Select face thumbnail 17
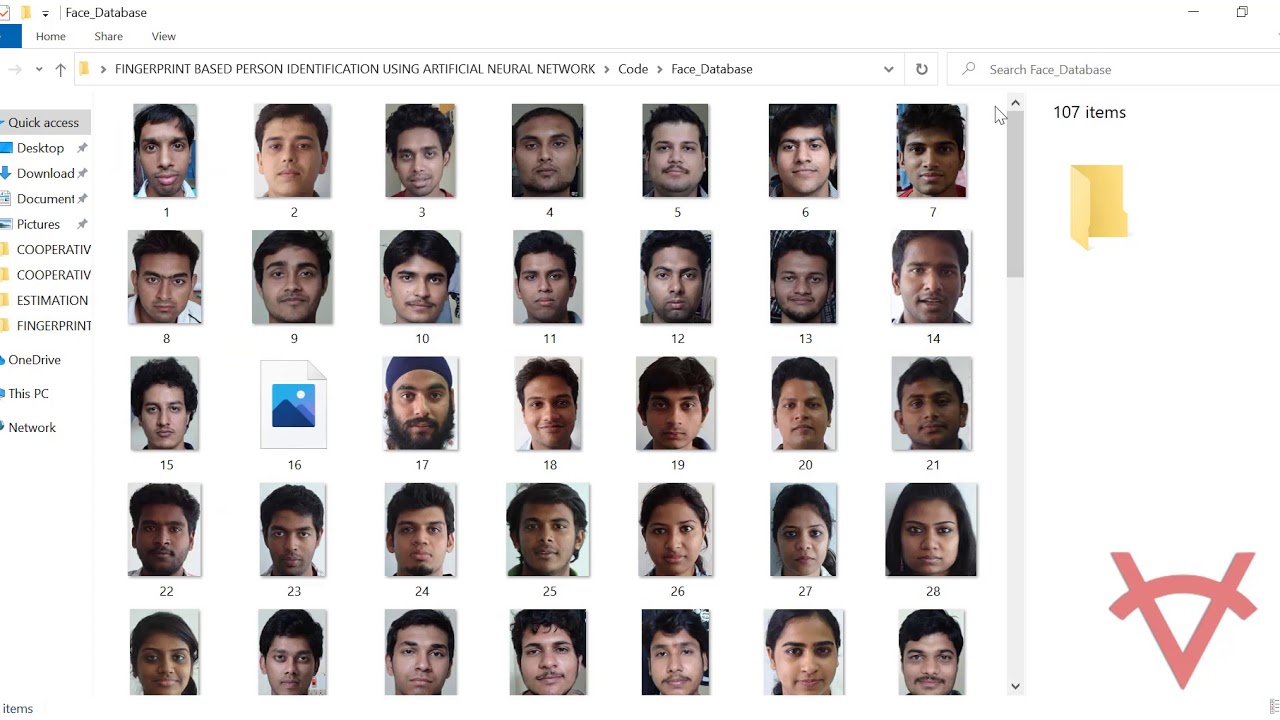This screenshot has width=1280, height=720. pos(421,404)
